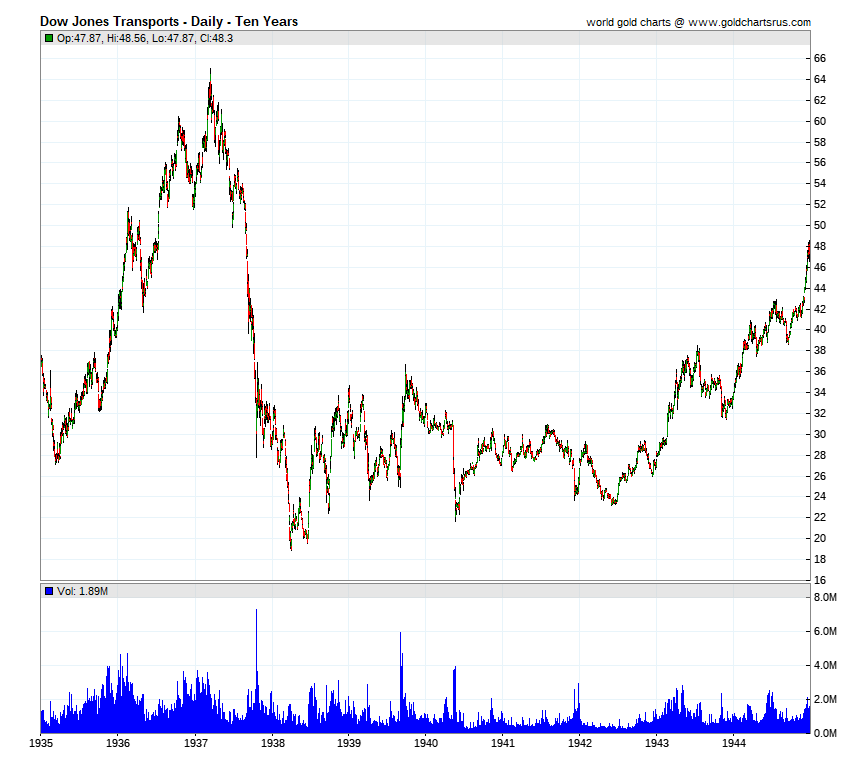Screen dimensions: 850x769
Task: Click the 1941 x-axis label
Action: click(x=503, y=743)
